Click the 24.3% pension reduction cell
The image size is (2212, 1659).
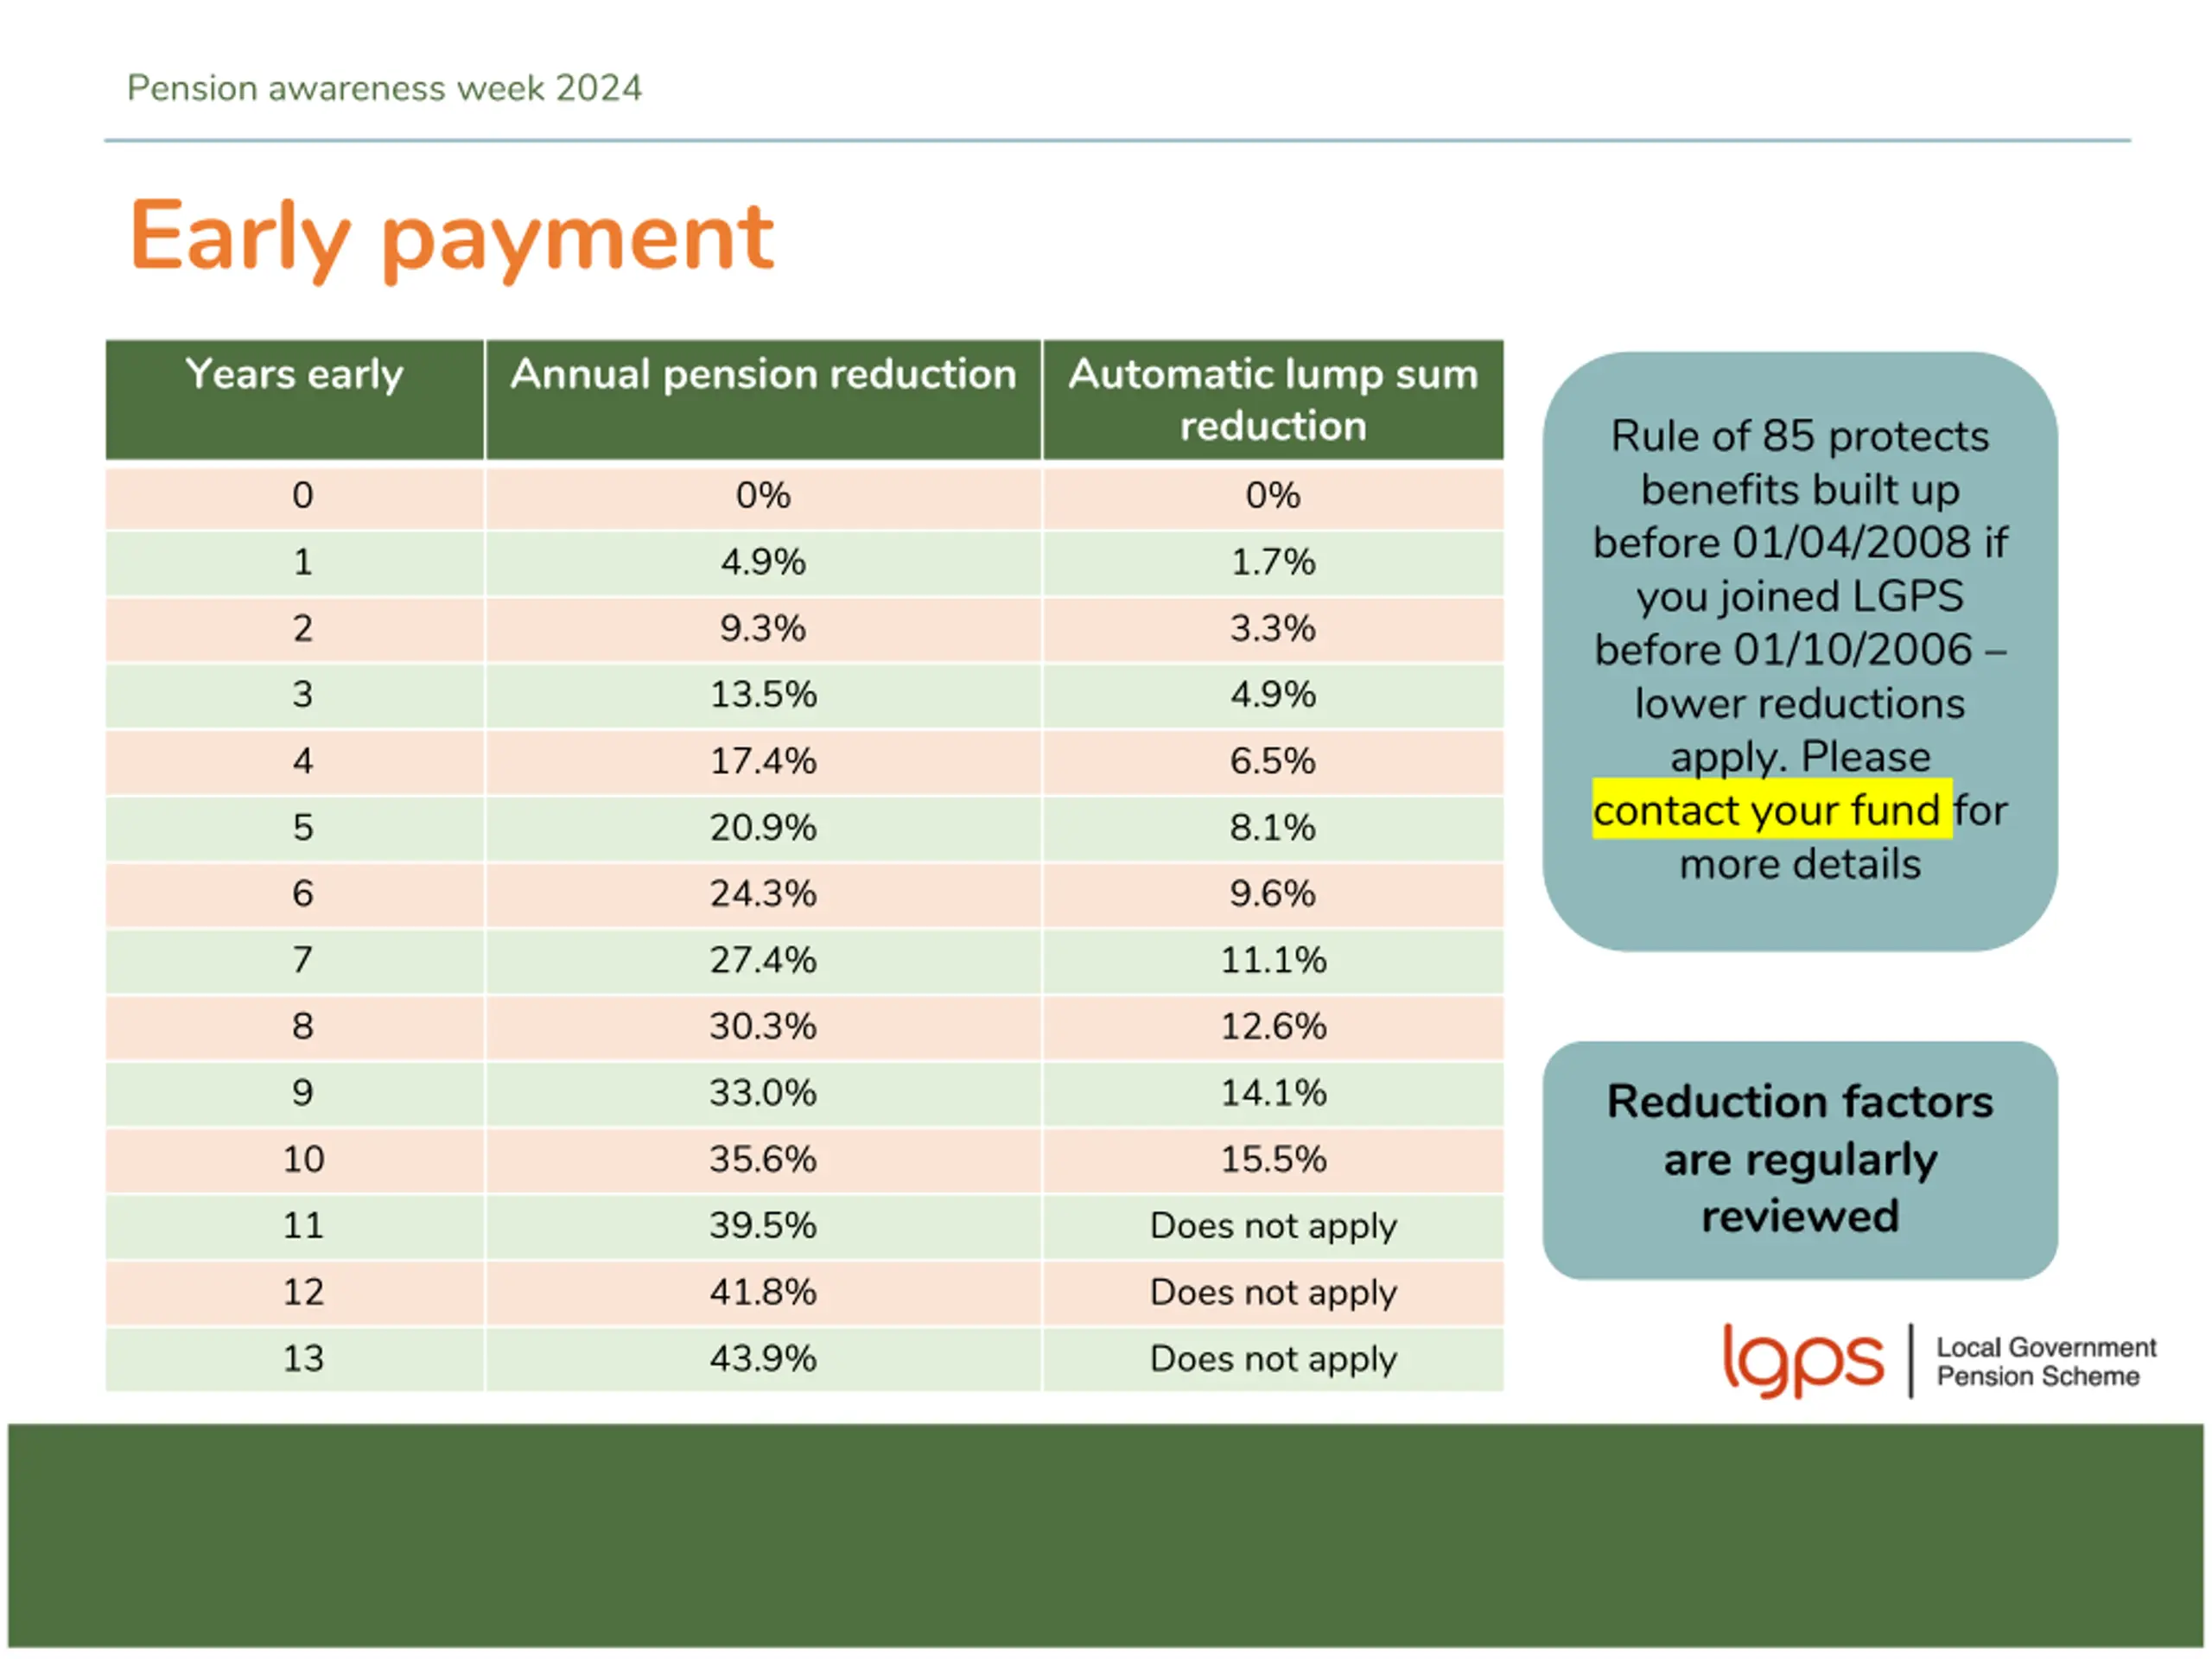pyautogui.click(x=763, y=894)
